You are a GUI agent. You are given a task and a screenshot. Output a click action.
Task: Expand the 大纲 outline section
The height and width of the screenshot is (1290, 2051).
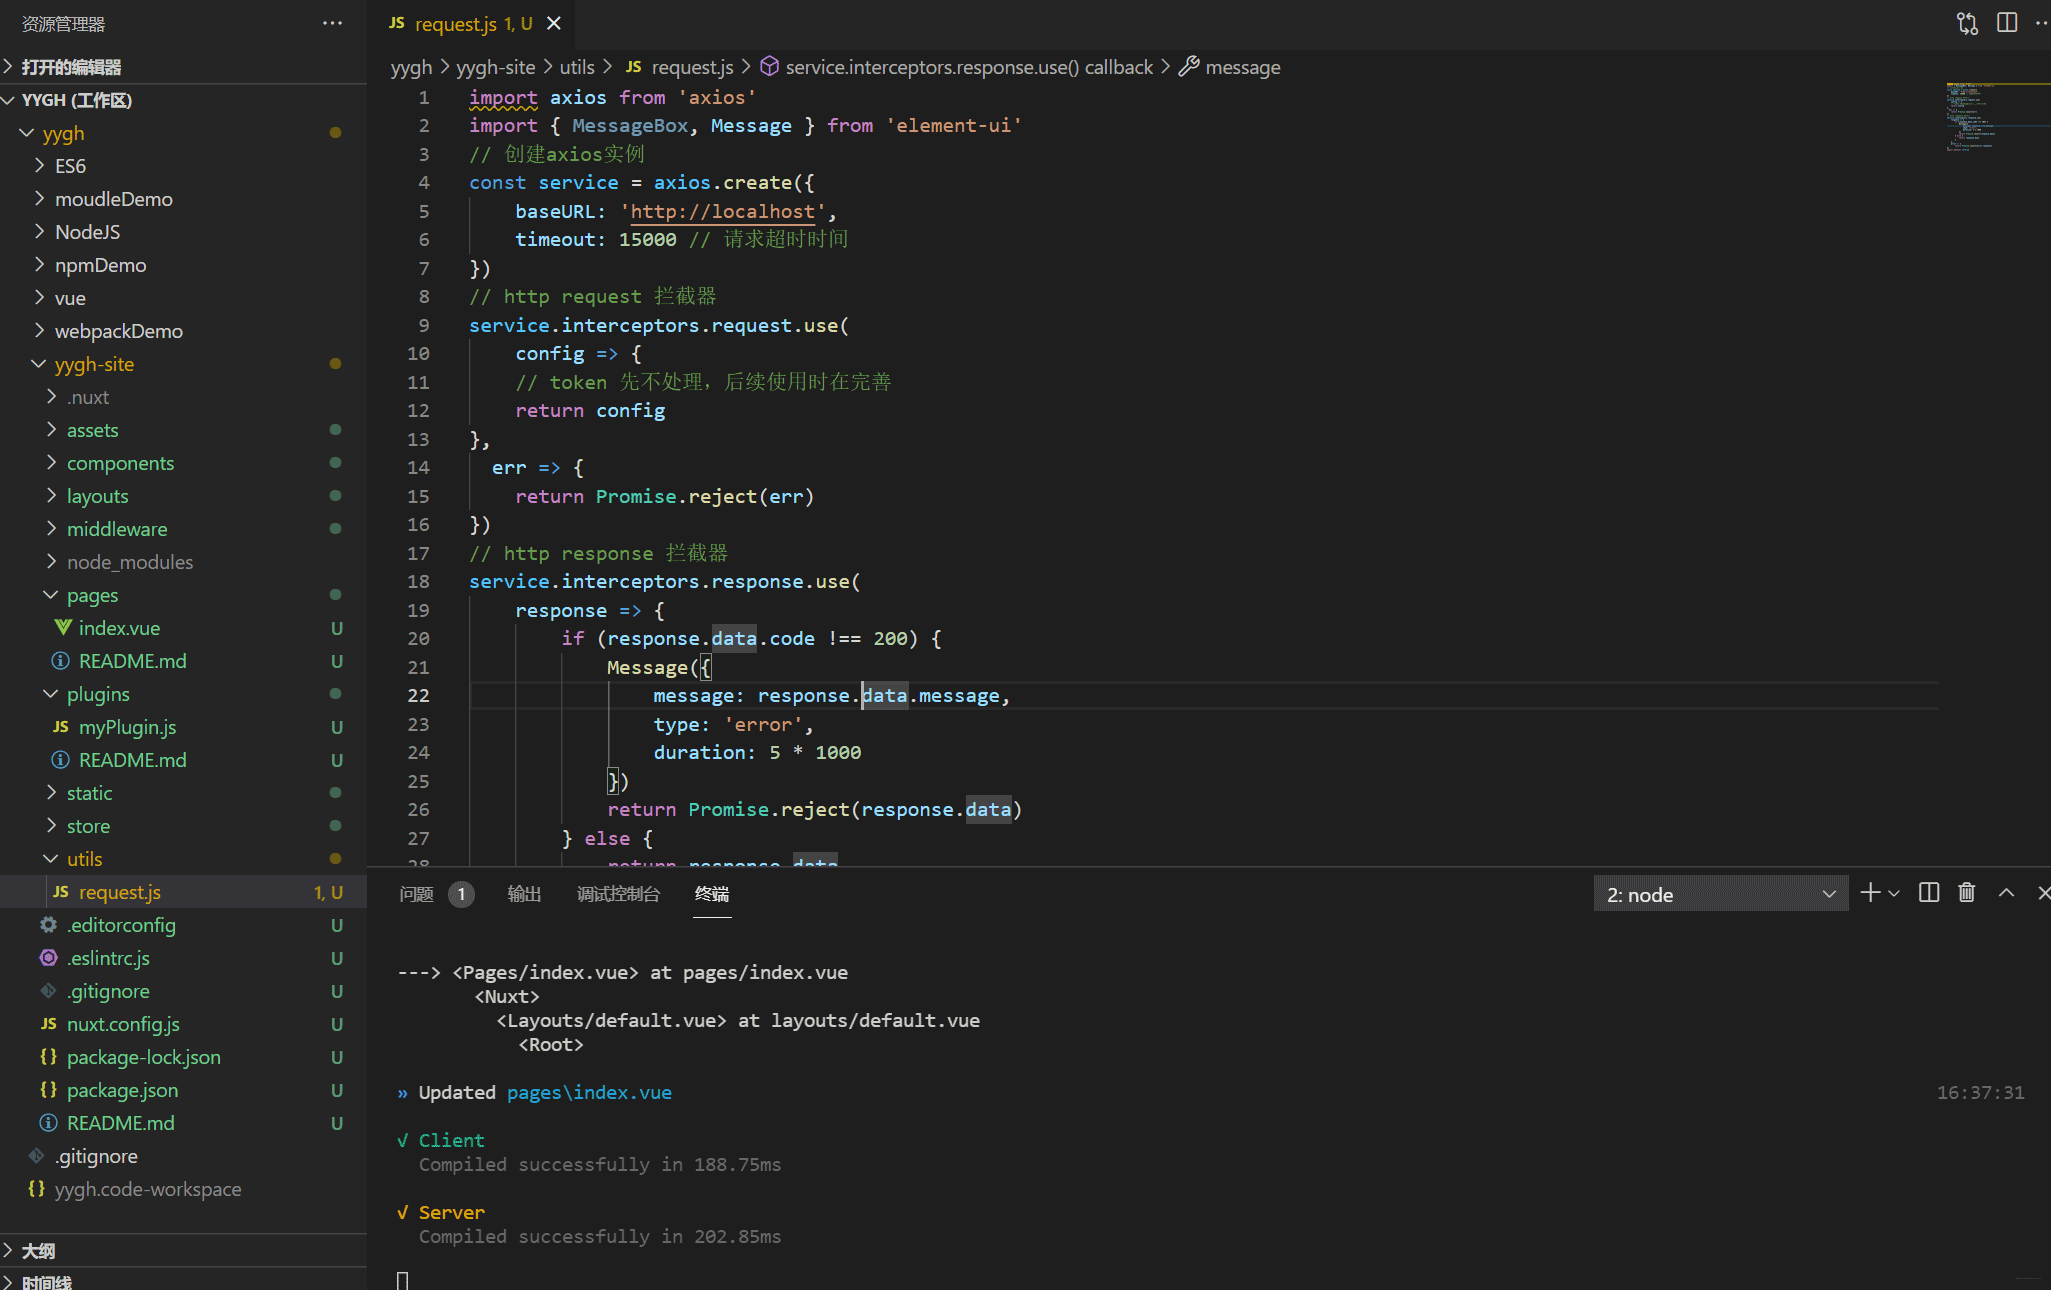coord(183,1251)
